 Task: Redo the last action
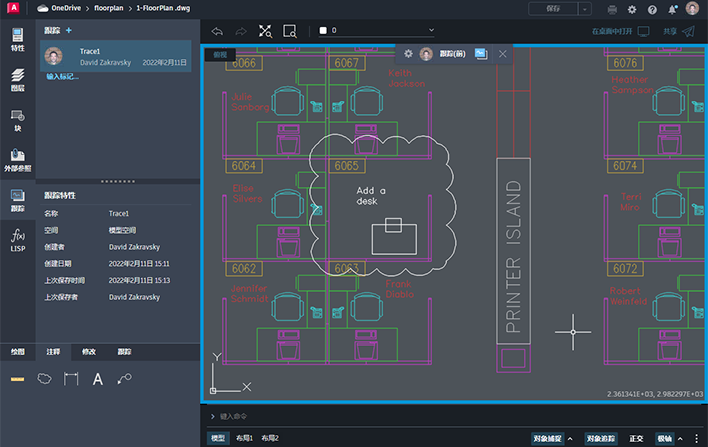pyautogui.click(x=241, y=31)
